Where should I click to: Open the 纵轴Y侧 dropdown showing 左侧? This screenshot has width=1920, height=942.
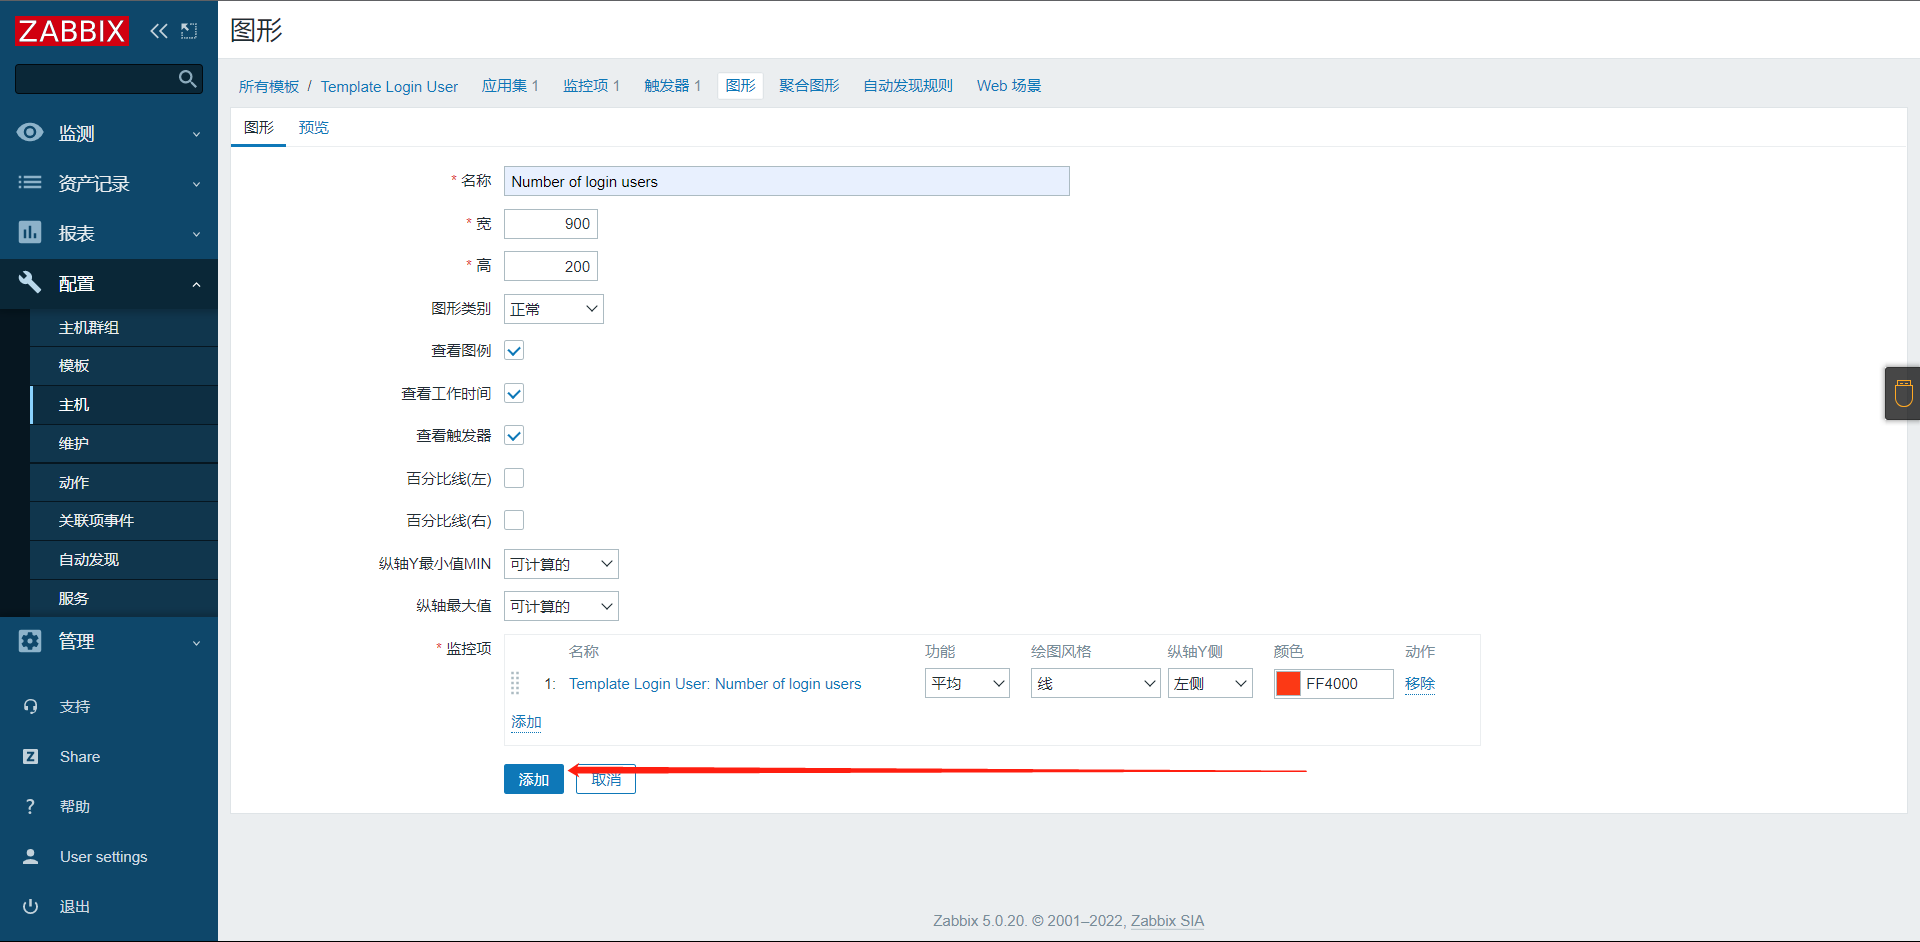(1210, 683)
